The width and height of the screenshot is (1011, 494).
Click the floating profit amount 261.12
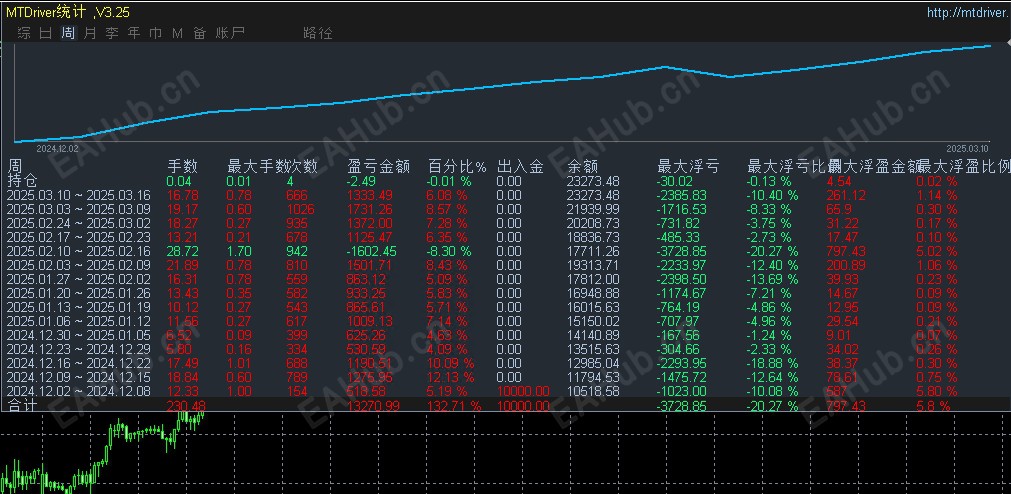tap(846, 195)
